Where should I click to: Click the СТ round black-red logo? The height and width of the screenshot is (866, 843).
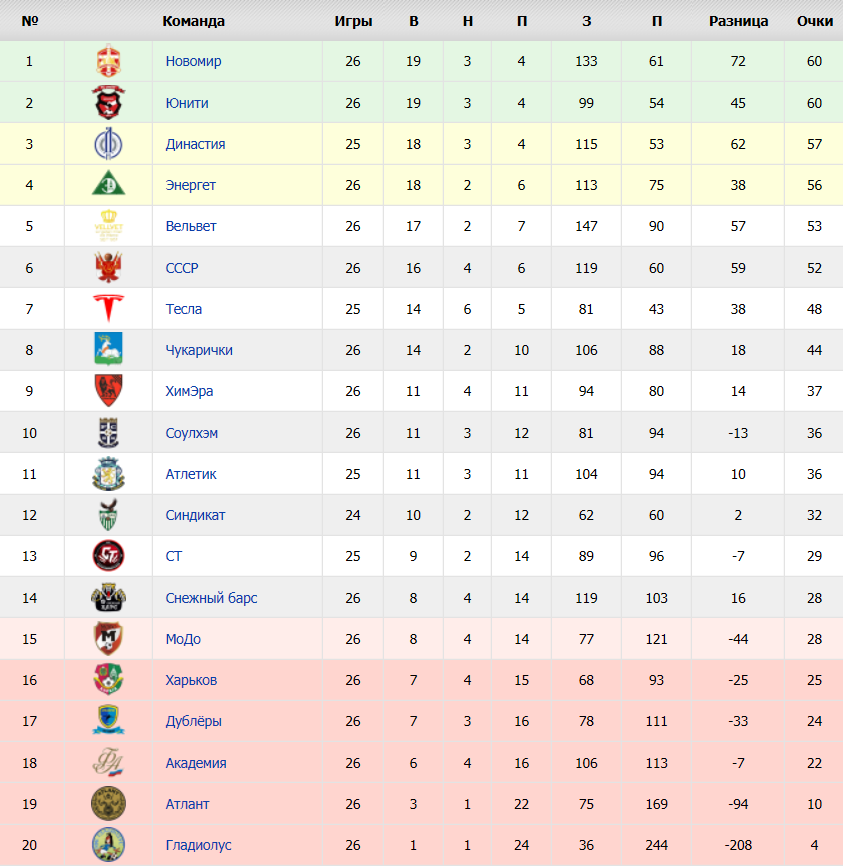pyautogui.click(x=108, y=556)
